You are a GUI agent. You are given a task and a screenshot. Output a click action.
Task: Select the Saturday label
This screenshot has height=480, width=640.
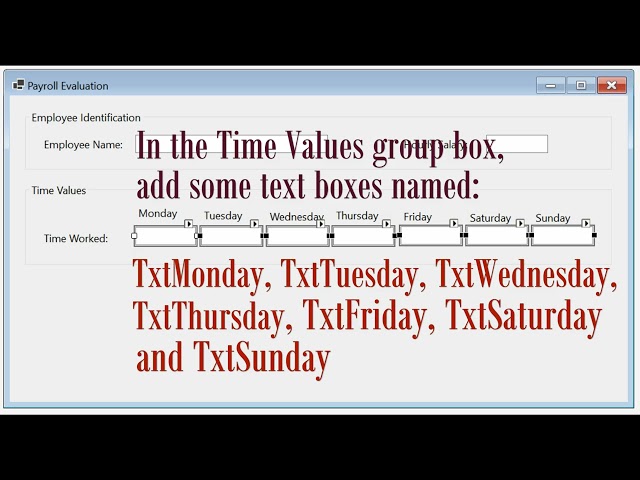coord(490,218)
